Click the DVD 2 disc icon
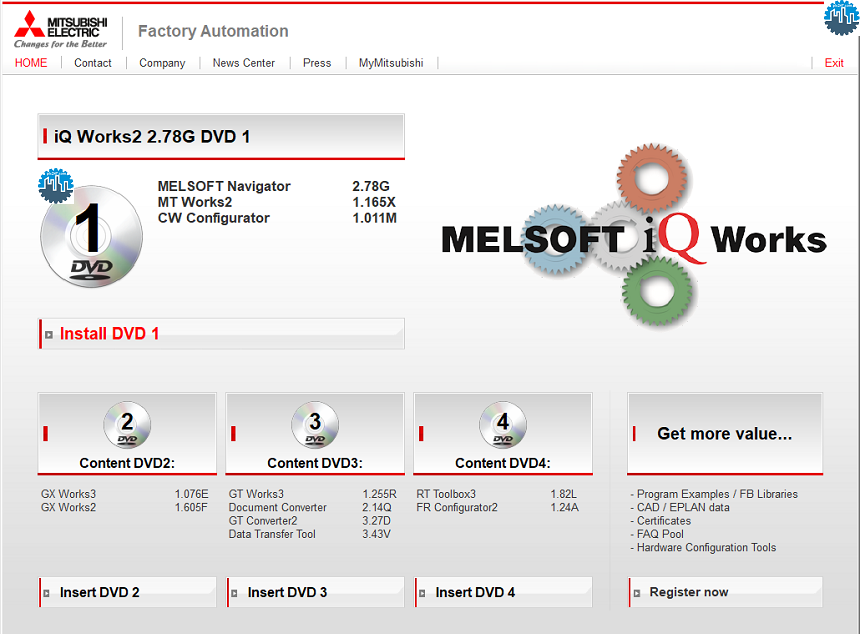The width and height of the screenshot is (860, 634). tap(127, 425)
